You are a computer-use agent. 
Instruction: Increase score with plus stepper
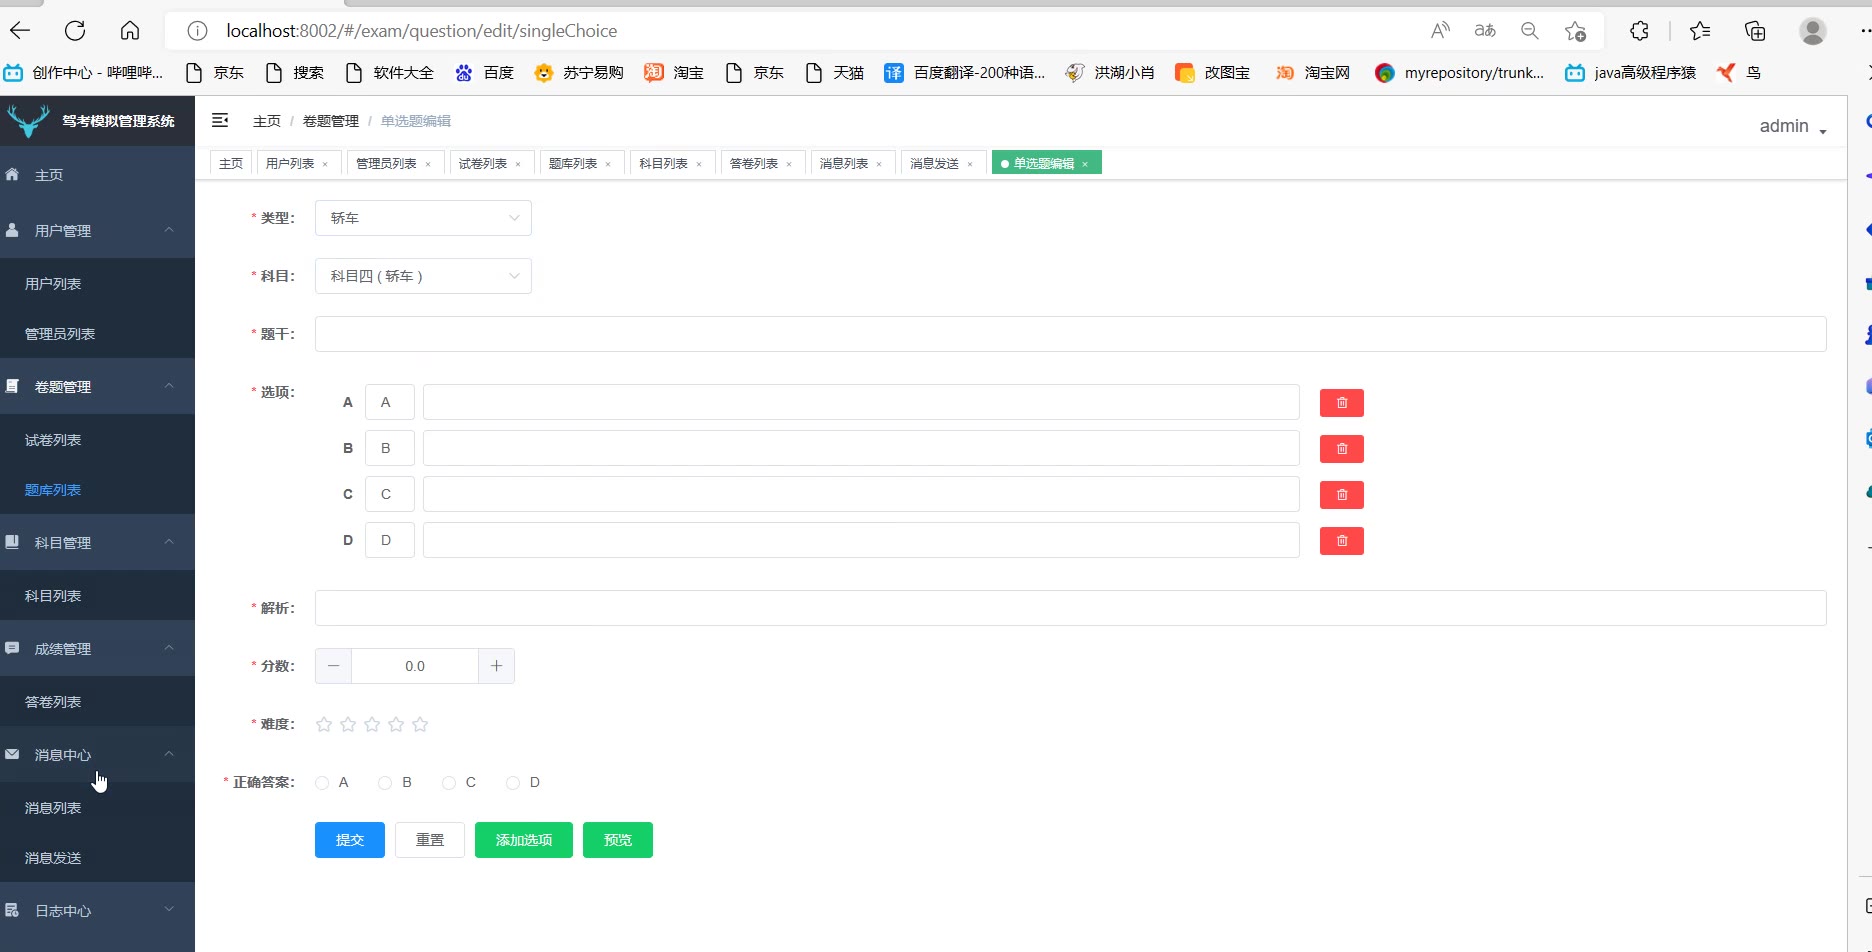pyautogui.click(x=496, y=666)
